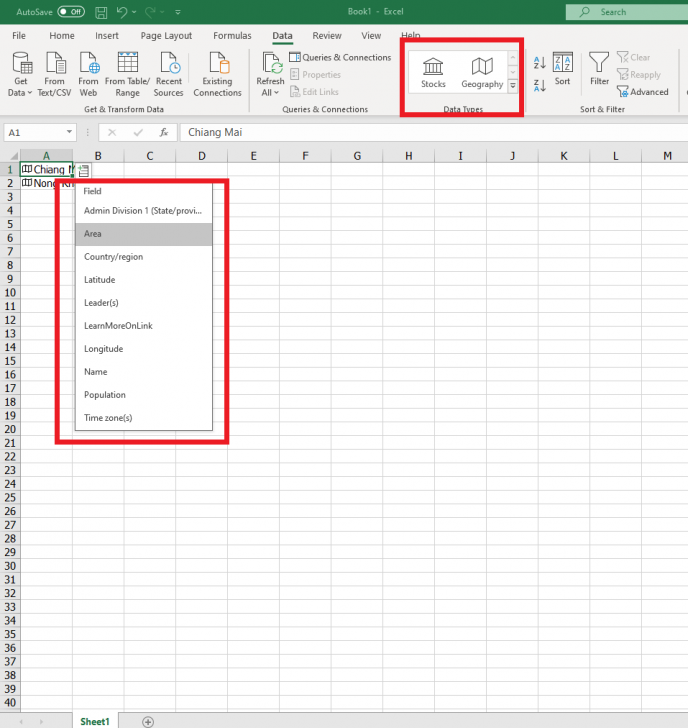Redo the last action
This screenshot has height=728, width=688.
[150, 12]
